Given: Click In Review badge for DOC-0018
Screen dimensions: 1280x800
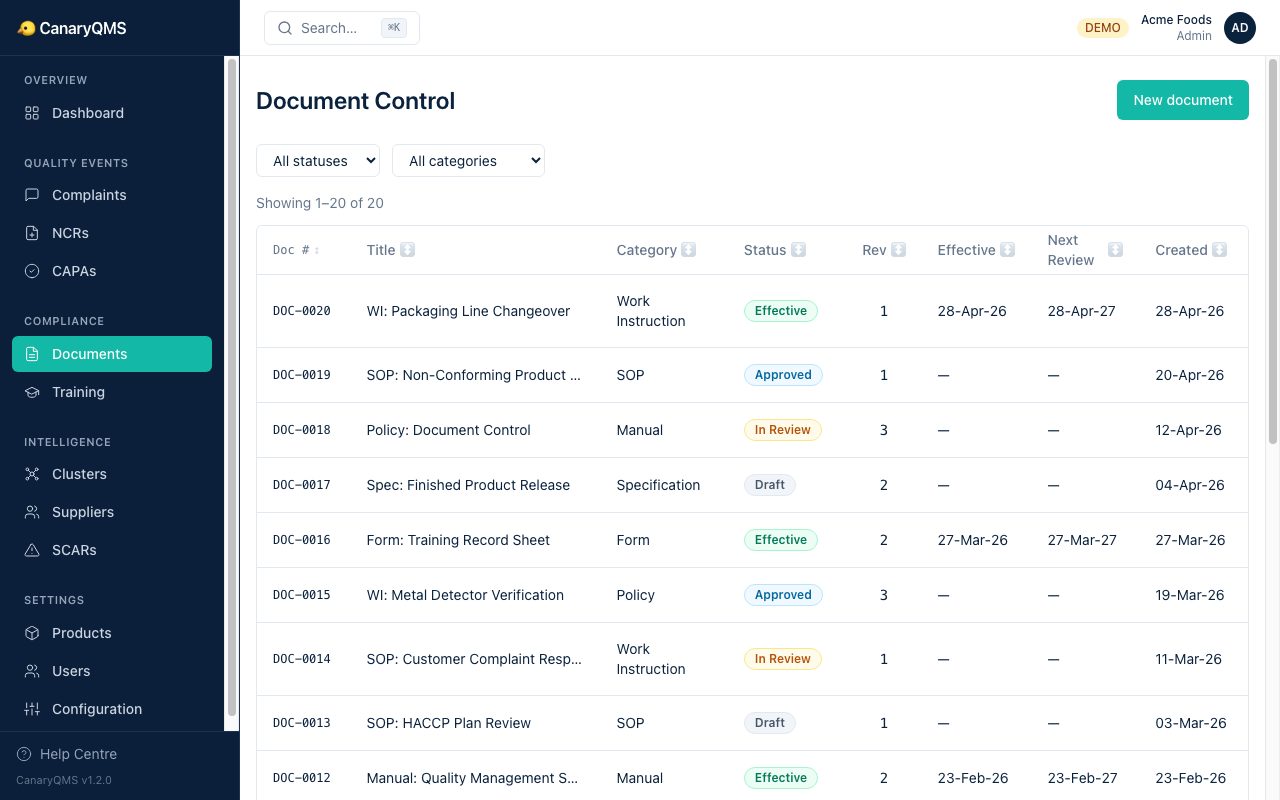Looking at the screenshot, I should [x=782, y=430].
